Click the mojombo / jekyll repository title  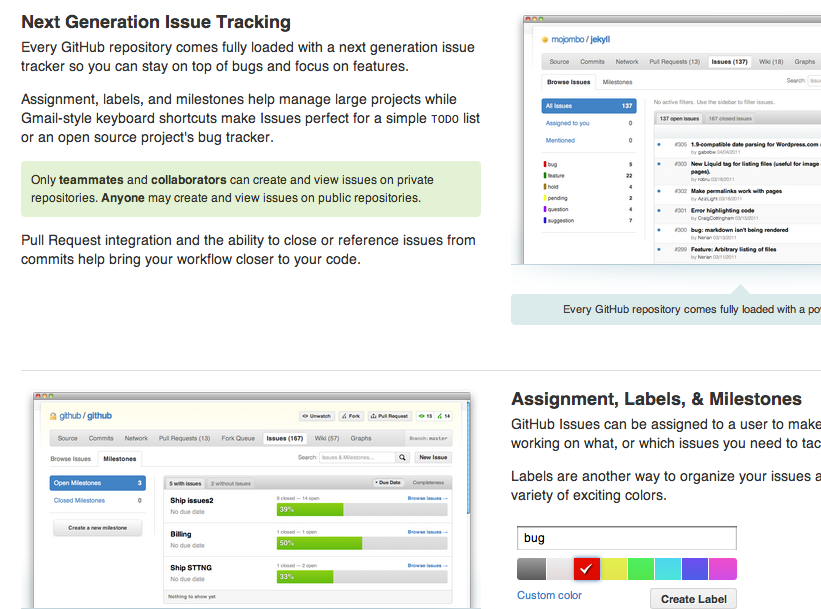(x=580, y=40)
